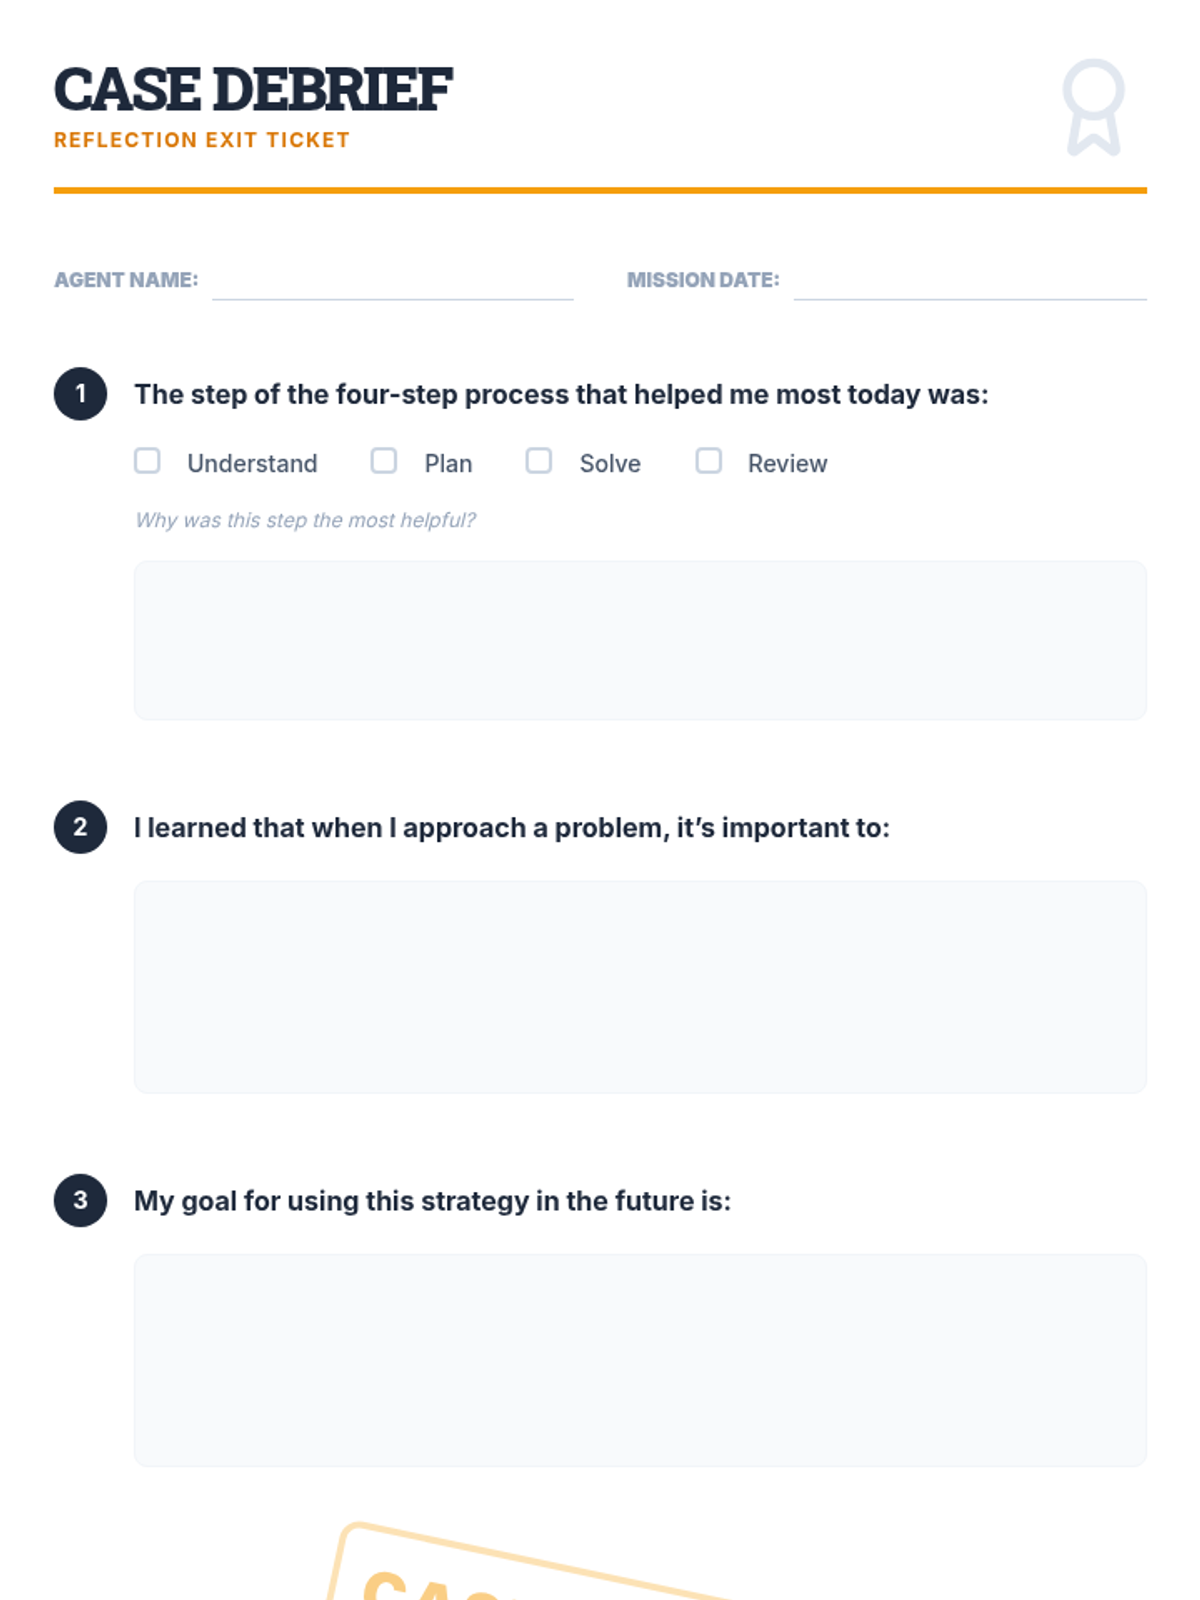Click the award ribbon icon
The image size is (1200, 1600).
coord(1093,107)
